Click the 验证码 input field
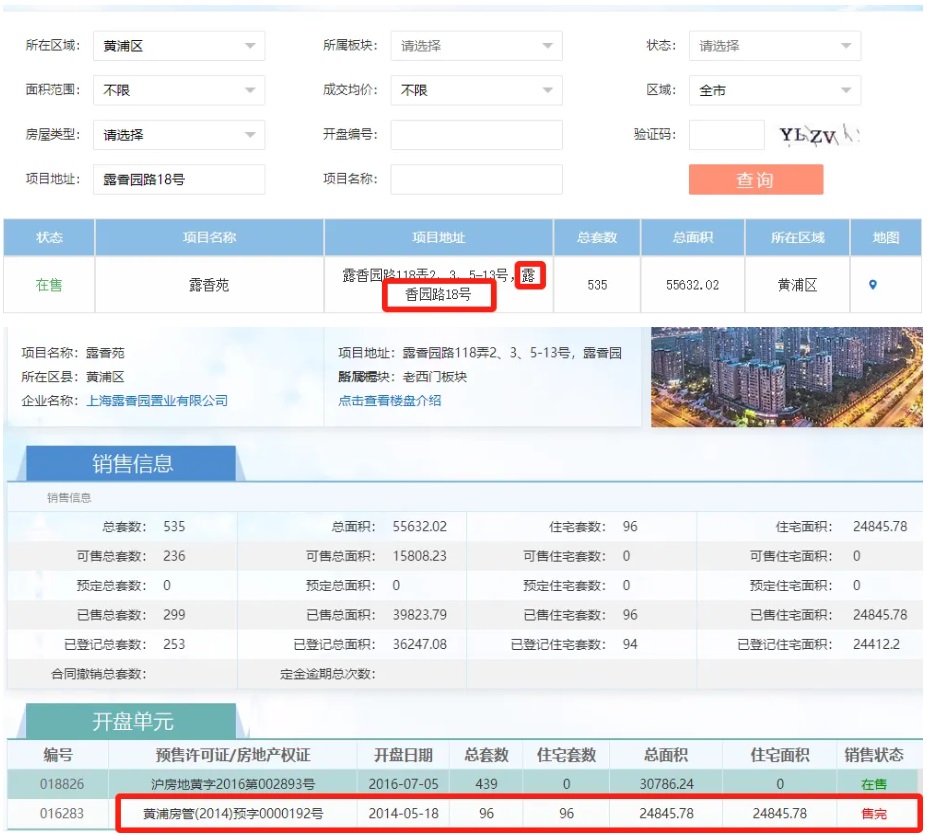Image resolution: width=927 pixels, height=836 pixels. [726, 135]
